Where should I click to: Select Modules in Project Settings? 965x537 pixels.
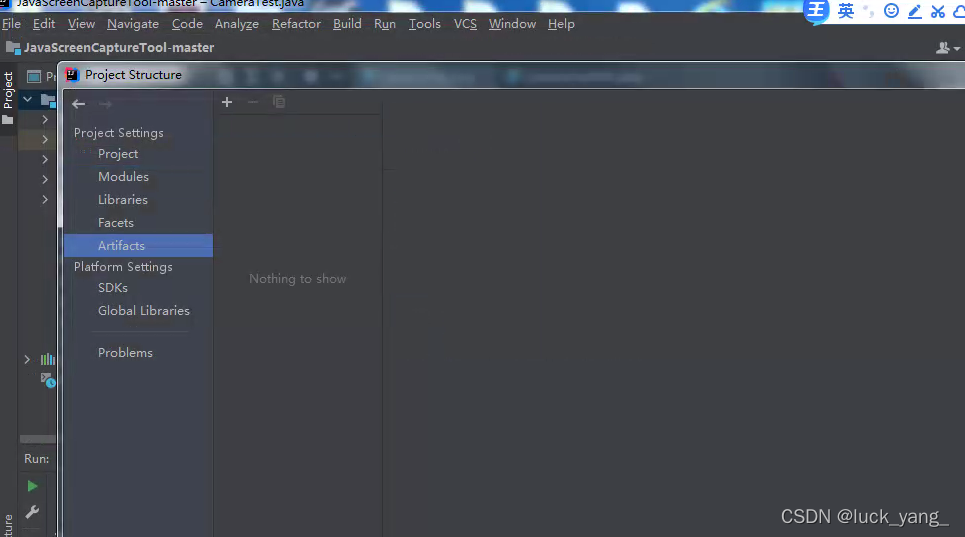[123, 177]
